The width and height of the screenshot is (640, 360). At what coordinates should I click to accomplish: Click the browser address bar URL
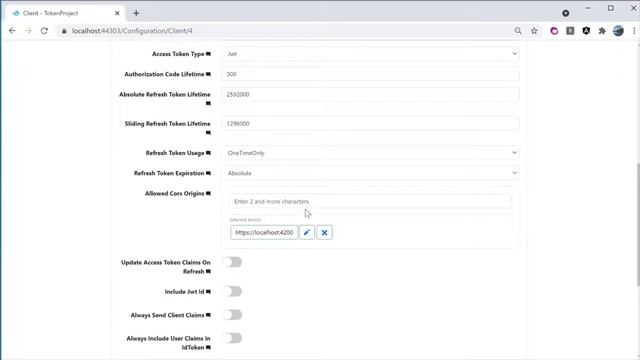click(132, 31)
